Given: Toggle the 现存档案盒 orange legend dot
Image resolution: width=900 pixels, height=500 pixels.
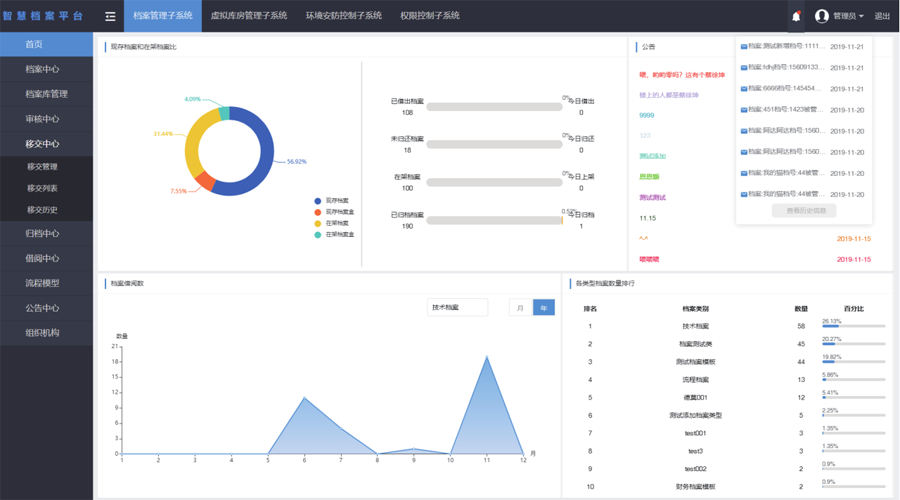Looking at the screenshot, I should click(x=317, y=212).
